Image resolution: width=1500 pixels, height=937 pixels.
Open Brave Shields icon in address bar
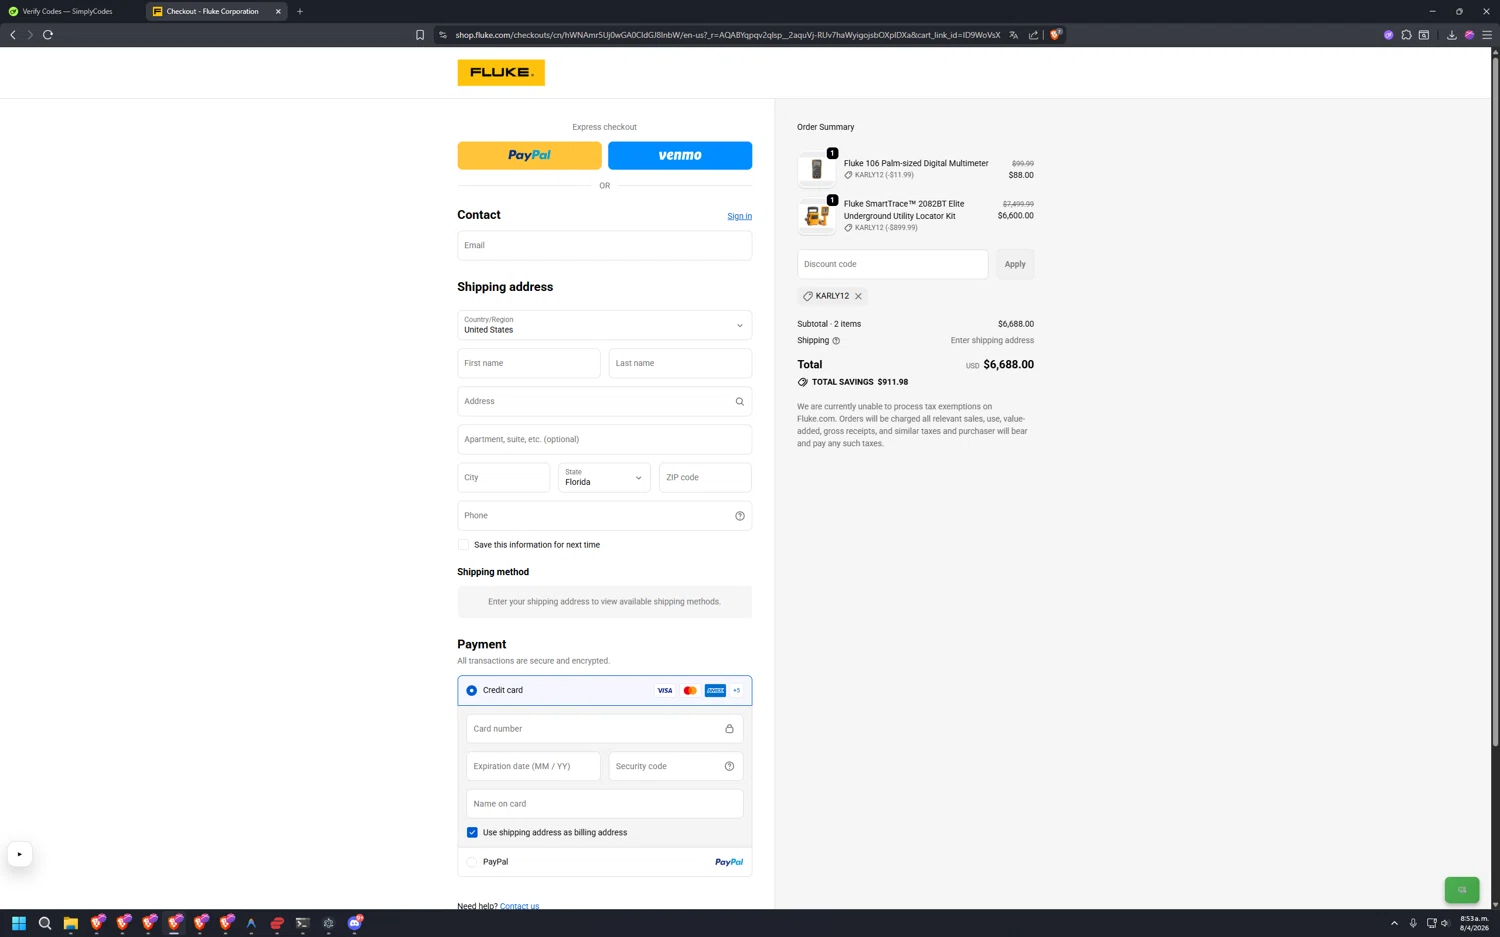click(x=1056, y=35)
